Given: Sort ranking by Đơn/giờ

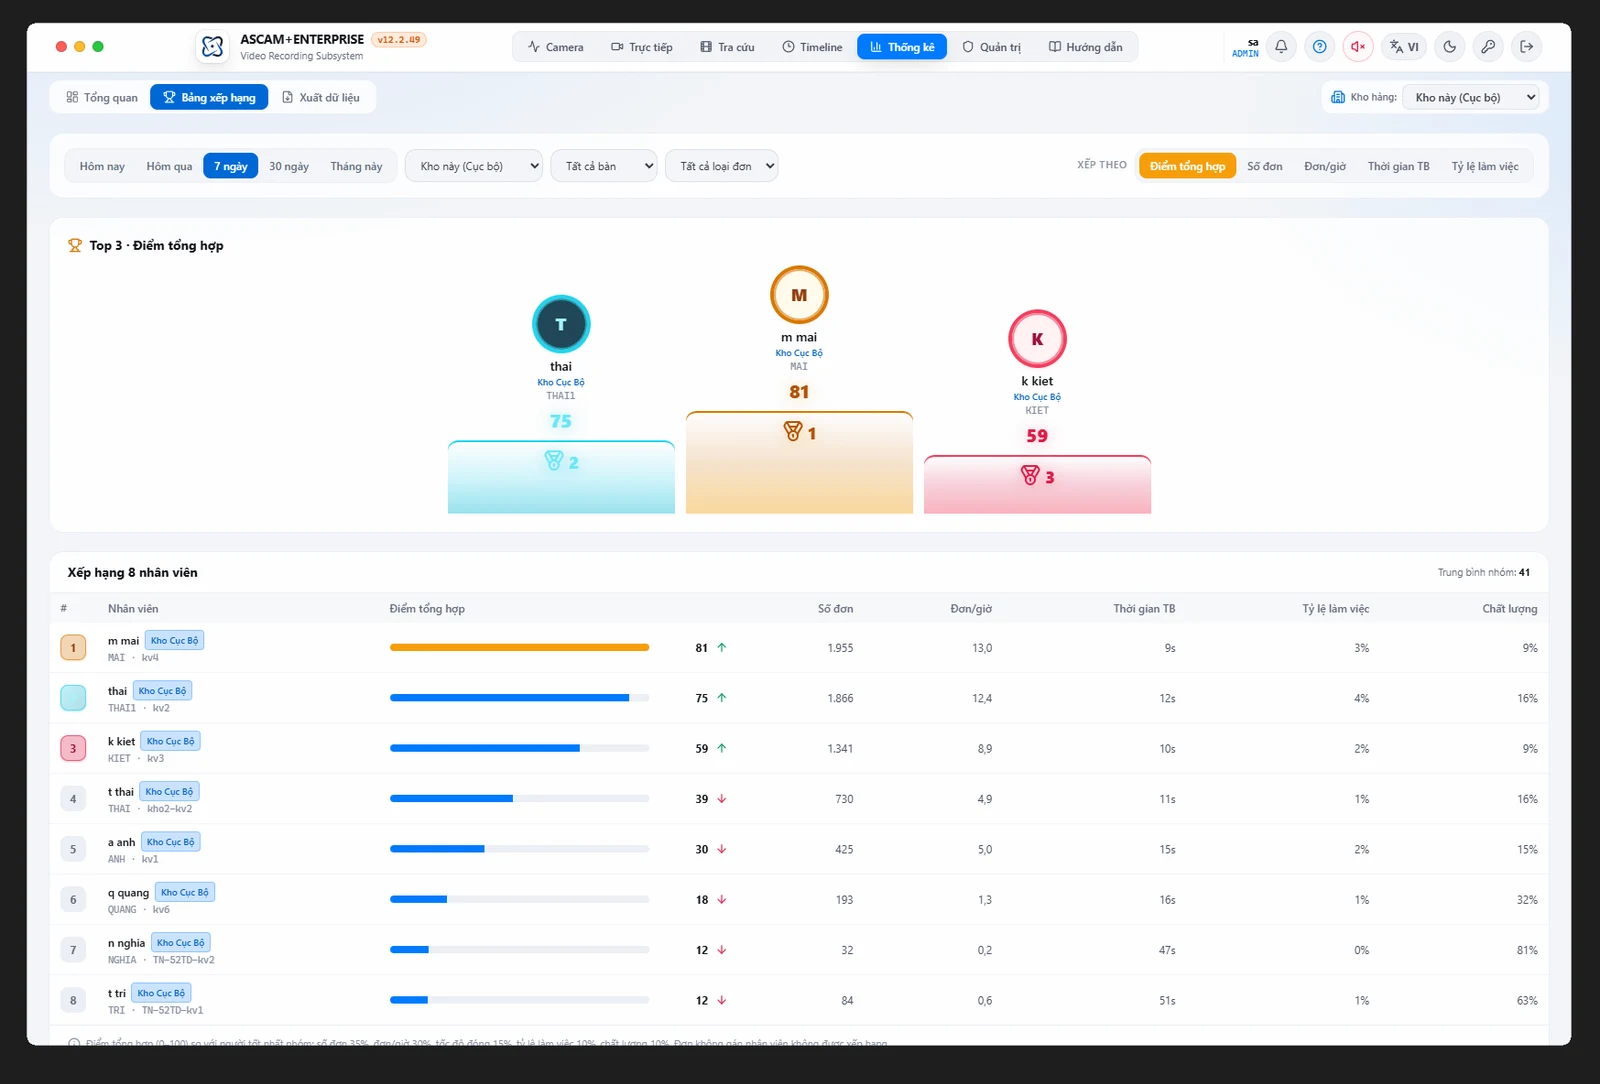Looking at the screenshot, I should pyautogui.click(x=1325, y=166).
